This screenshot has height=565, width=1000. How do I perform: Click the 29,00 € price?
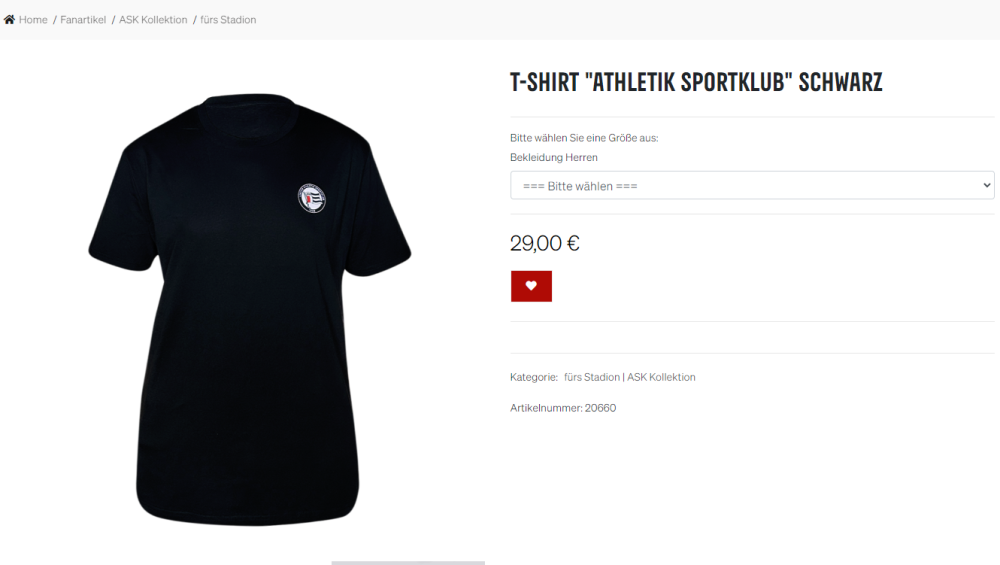click(545, 243)
